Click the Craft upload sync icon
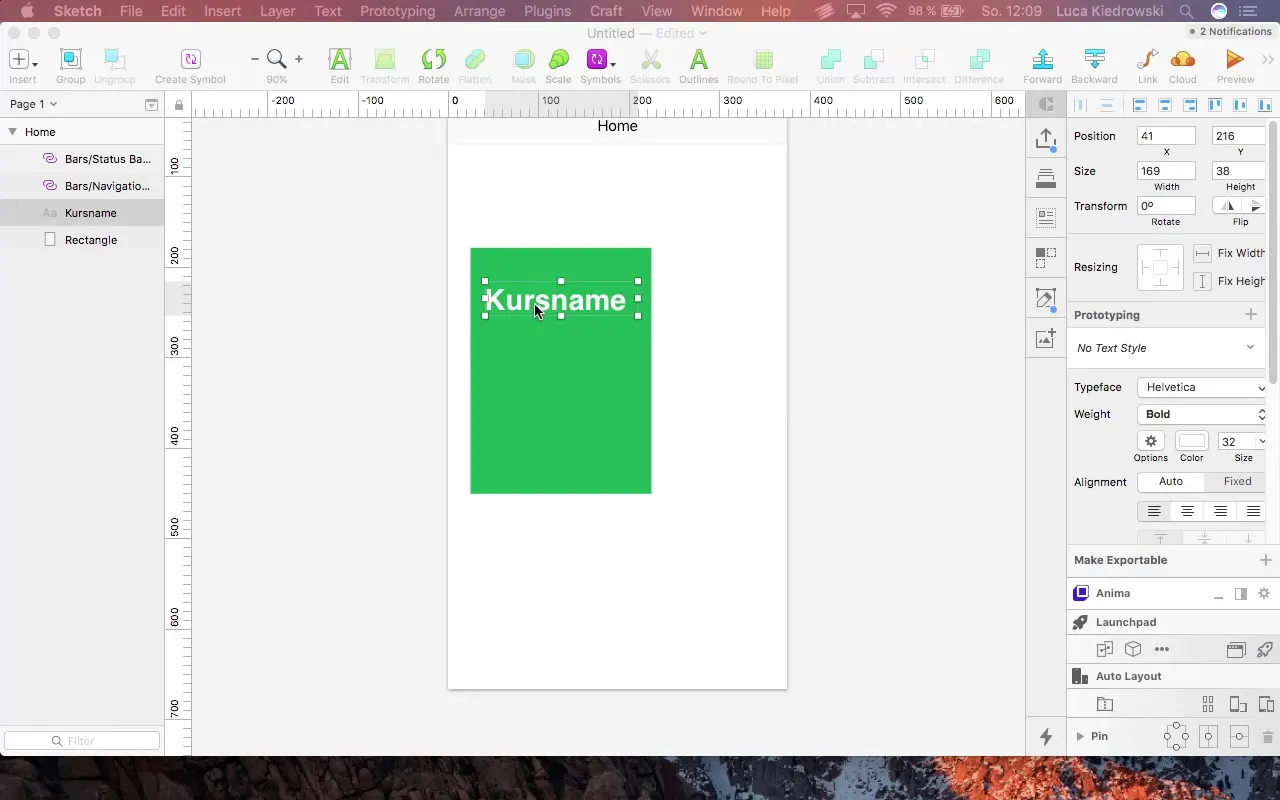This screenshot has width=1280, height=800. click(1046, 140)
